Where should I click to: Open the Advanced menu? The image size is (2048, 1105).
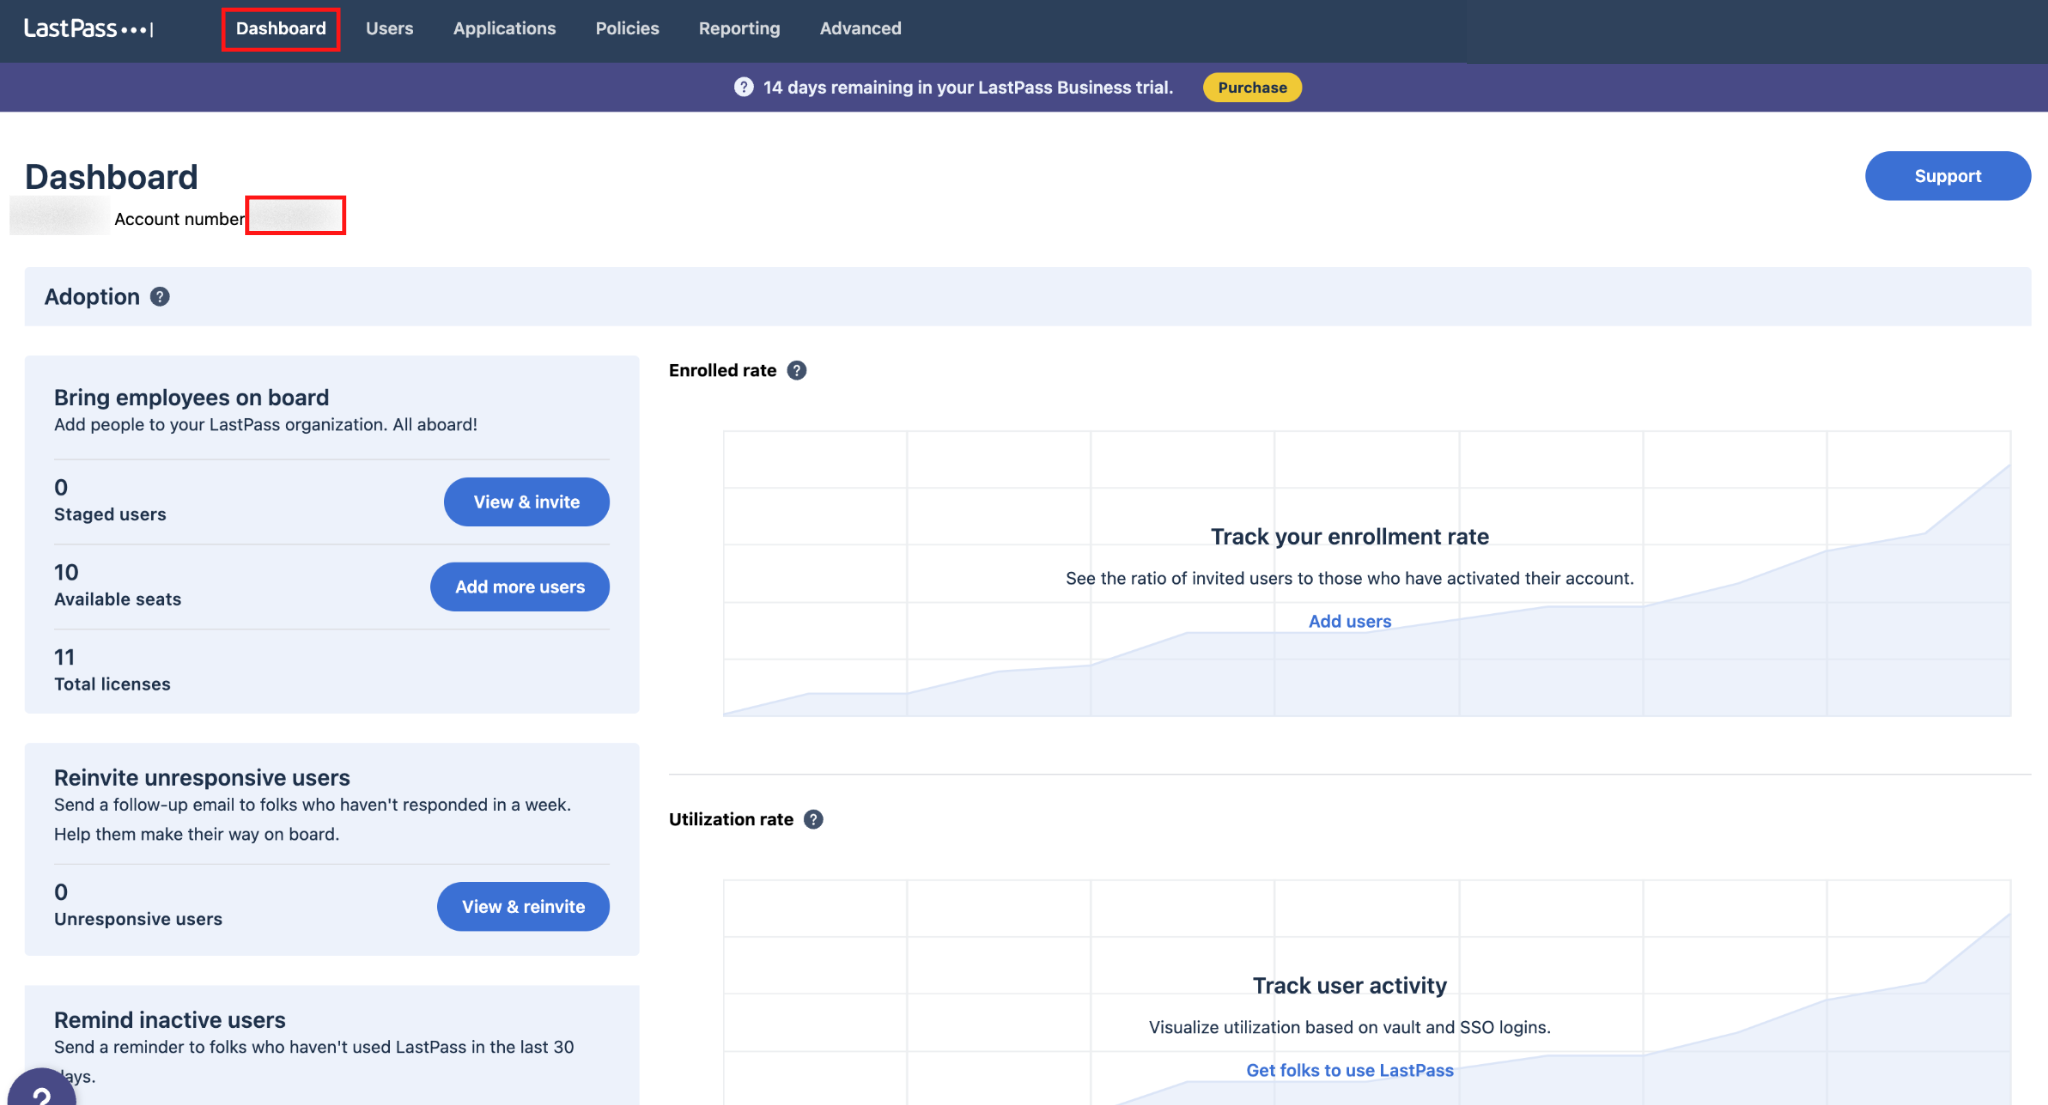pyautogui.click(x=860, y=29)
